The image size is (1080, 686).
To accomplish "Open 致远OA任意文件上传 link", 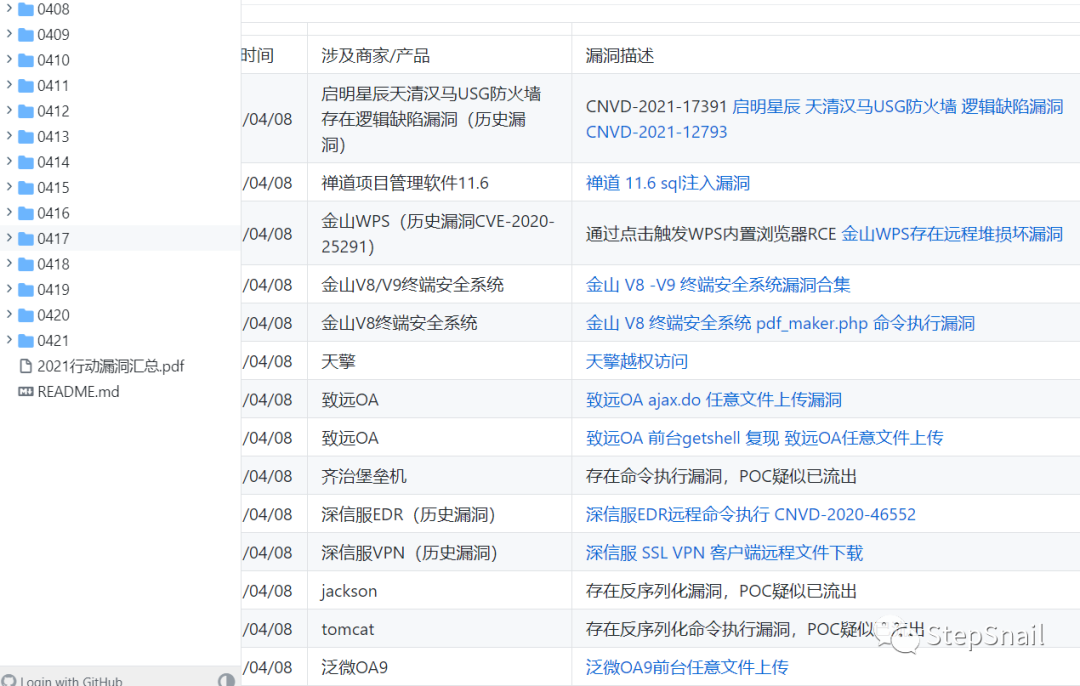I will [864, 437].
